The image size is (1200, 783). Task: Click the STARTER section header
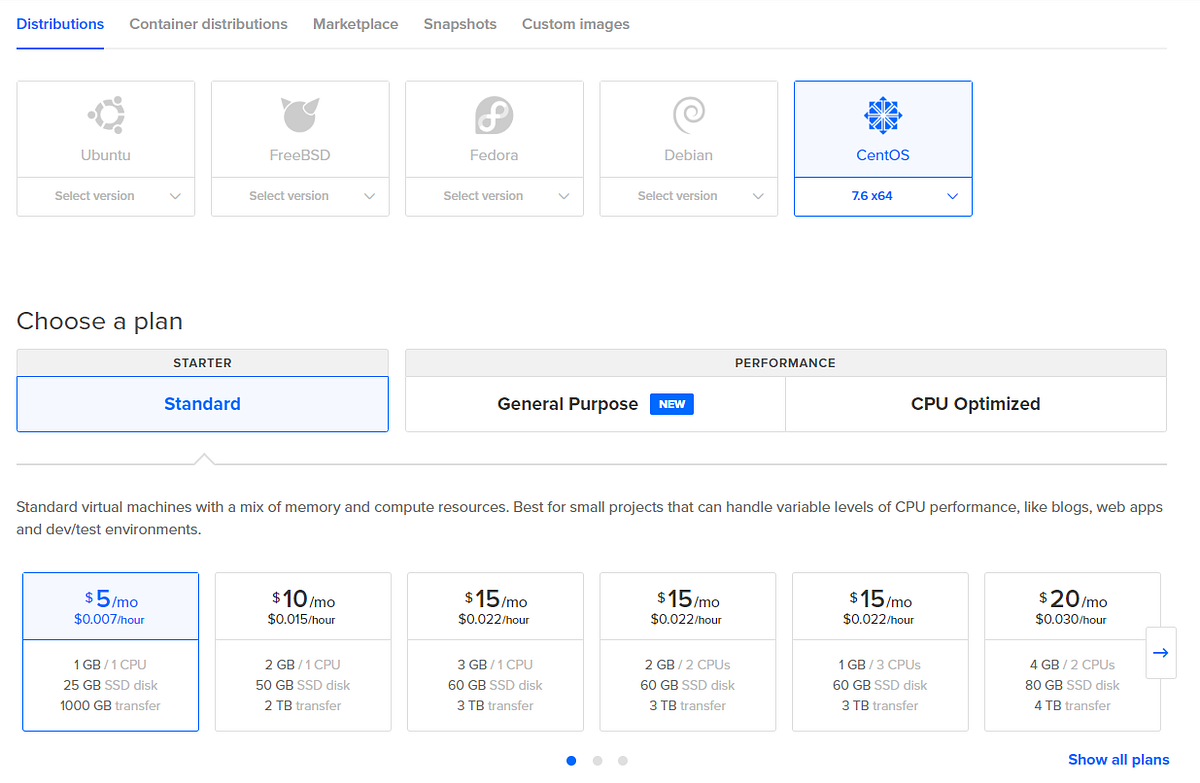click(x=202, y=363)
